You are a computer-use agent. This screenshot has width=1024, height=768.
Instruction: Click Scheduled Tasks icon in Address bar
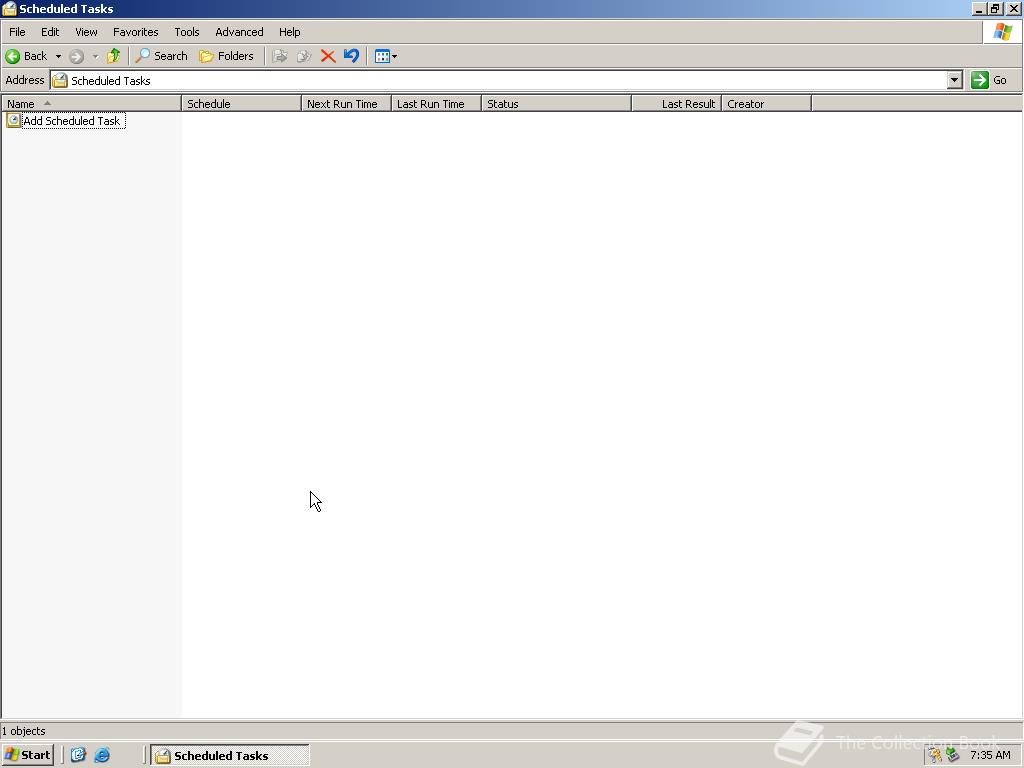(x=59, y=80)
